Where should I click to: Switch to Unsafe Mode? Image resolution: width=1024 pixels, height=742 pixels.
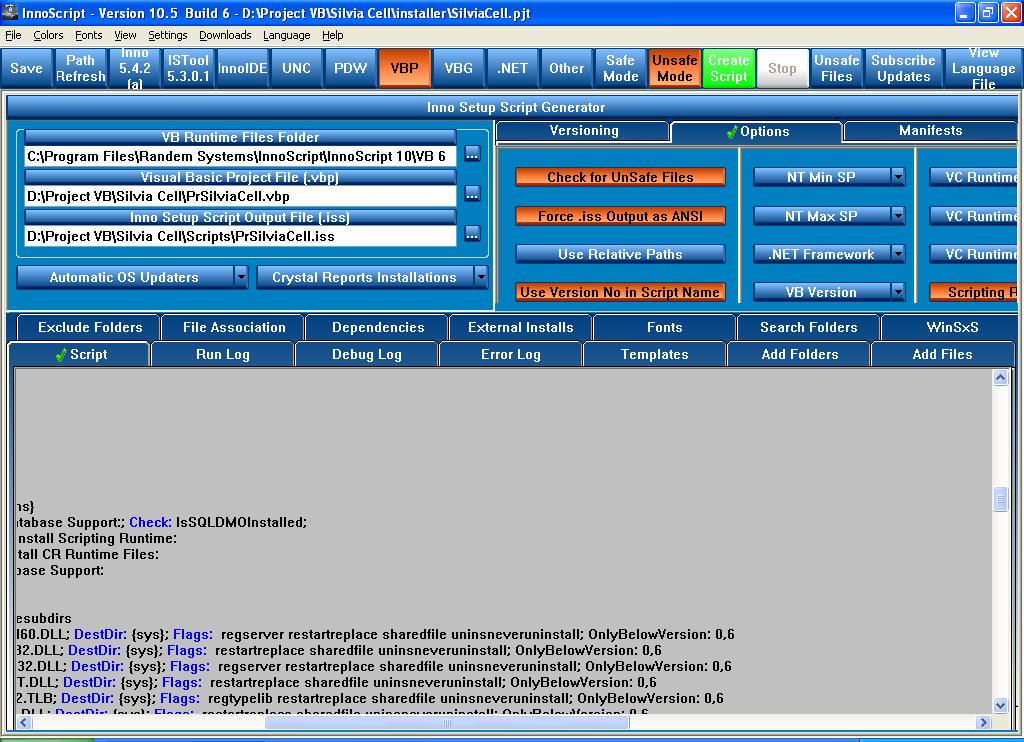coord(675,68)
